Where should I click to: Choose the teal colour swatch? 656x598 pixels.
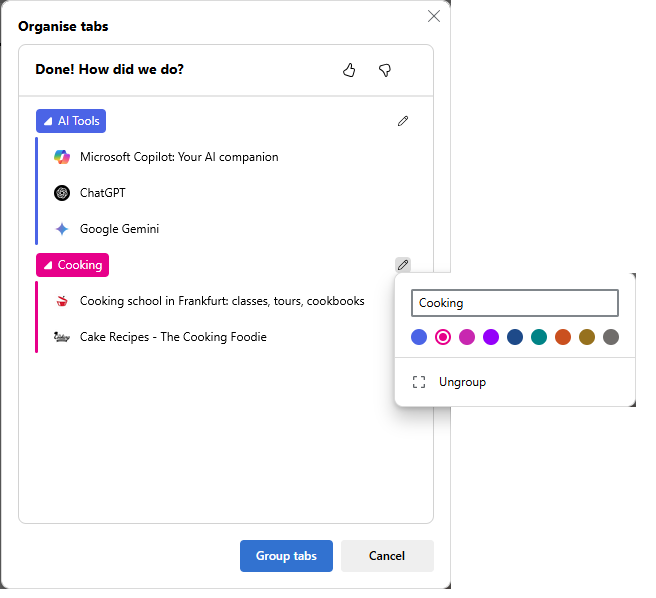point(539,337)
